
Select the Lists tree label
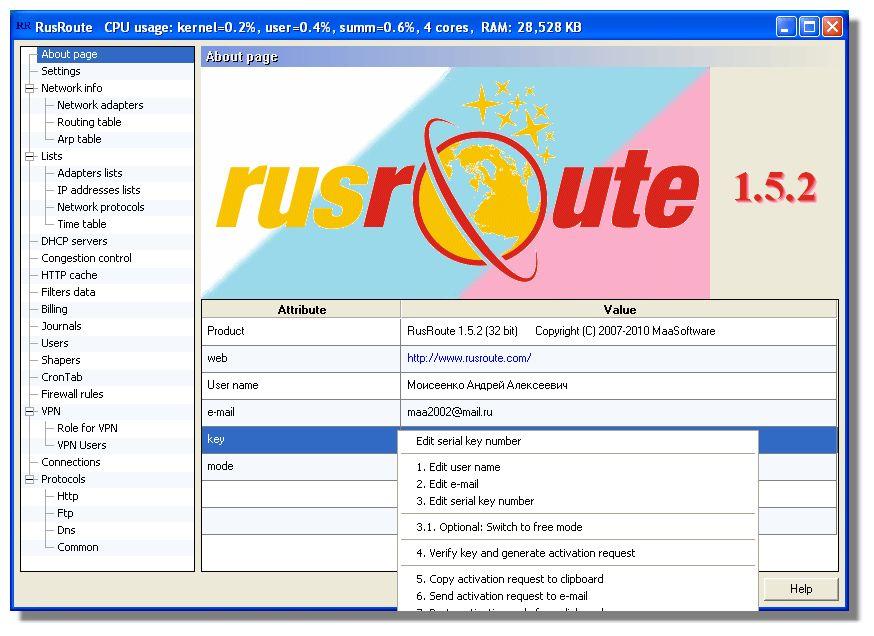[51, 156]
